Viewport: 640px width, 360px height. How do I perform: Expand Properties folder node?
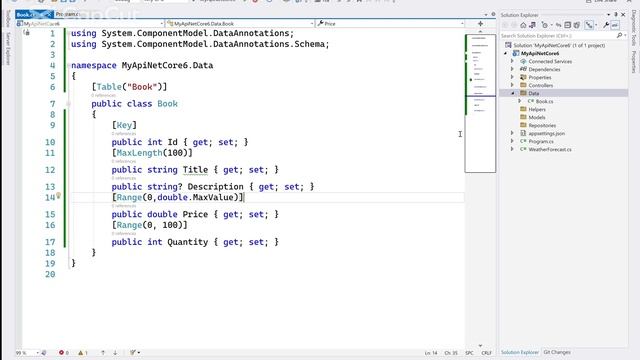point(513,77)
